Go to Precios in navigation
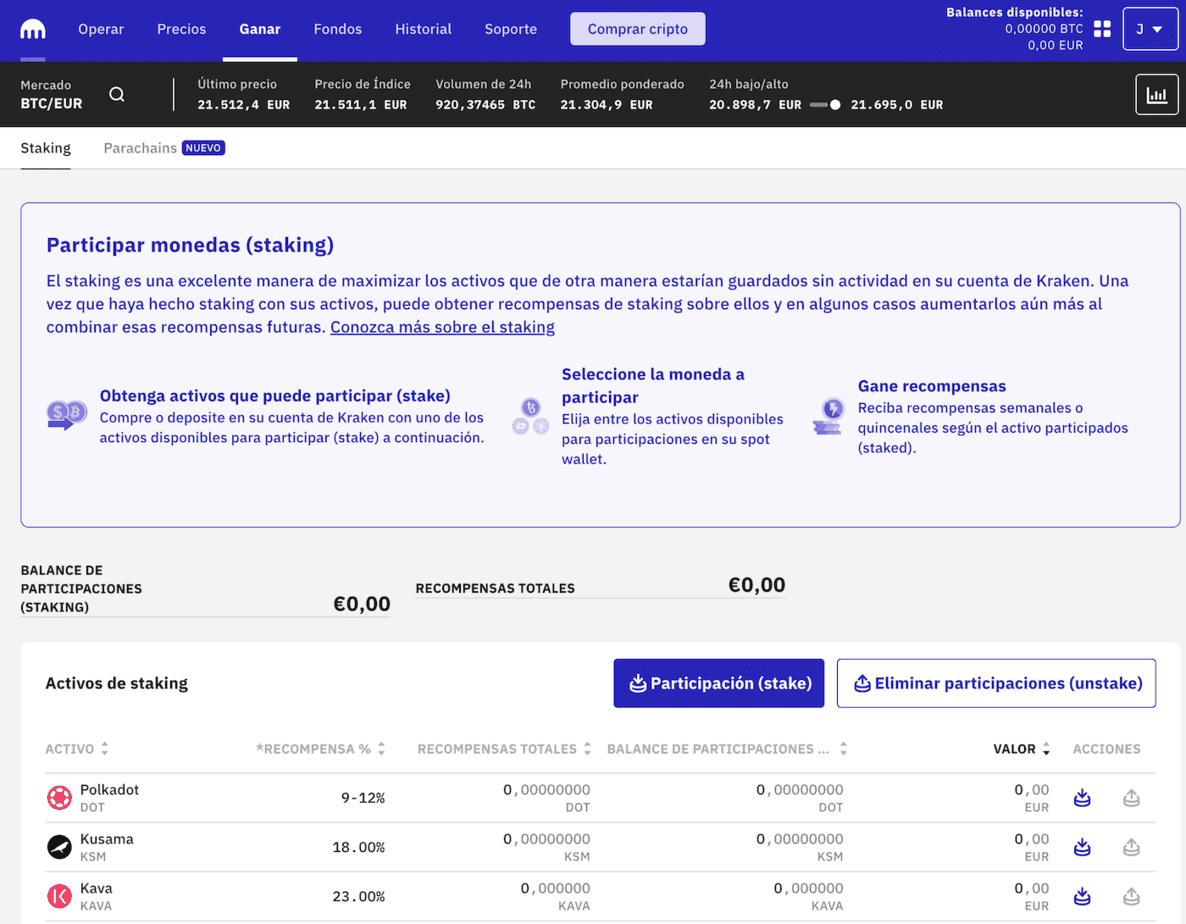Viewport: 1186px width, 924px height. [x=182, y=29]
